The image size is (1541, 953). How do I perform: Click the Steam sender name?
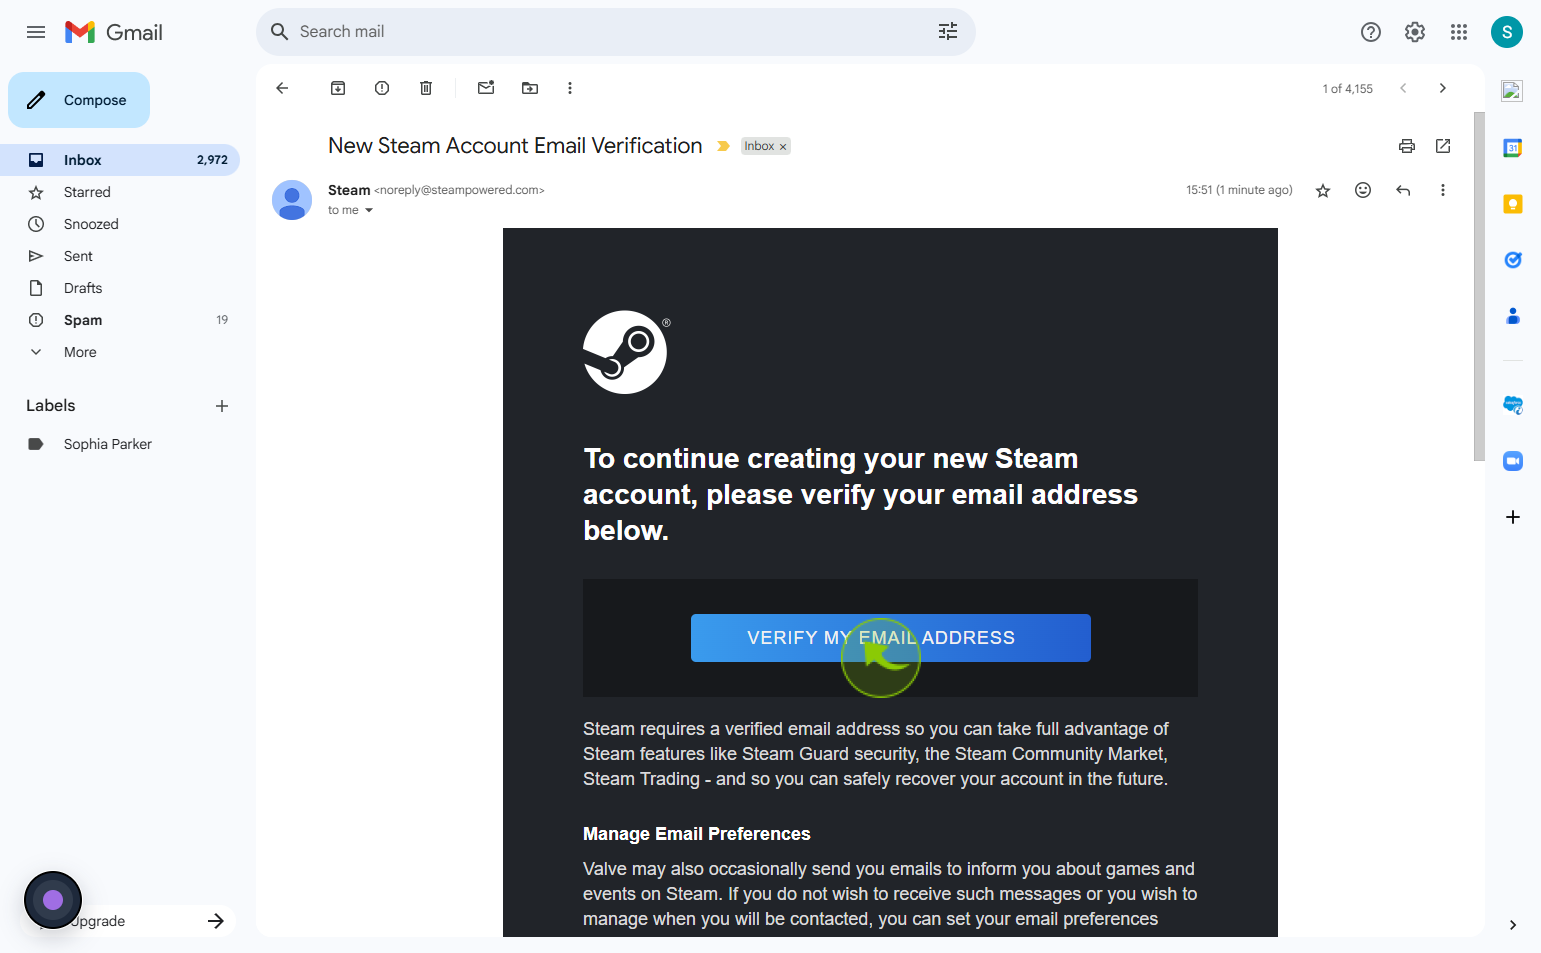click(x=349, y=190)
